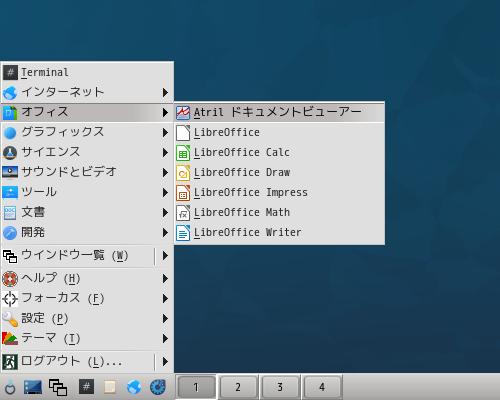Click the Sound and Video monitor icon
Viewport: 500px width, 400px height.
click(x=10, y=172)
